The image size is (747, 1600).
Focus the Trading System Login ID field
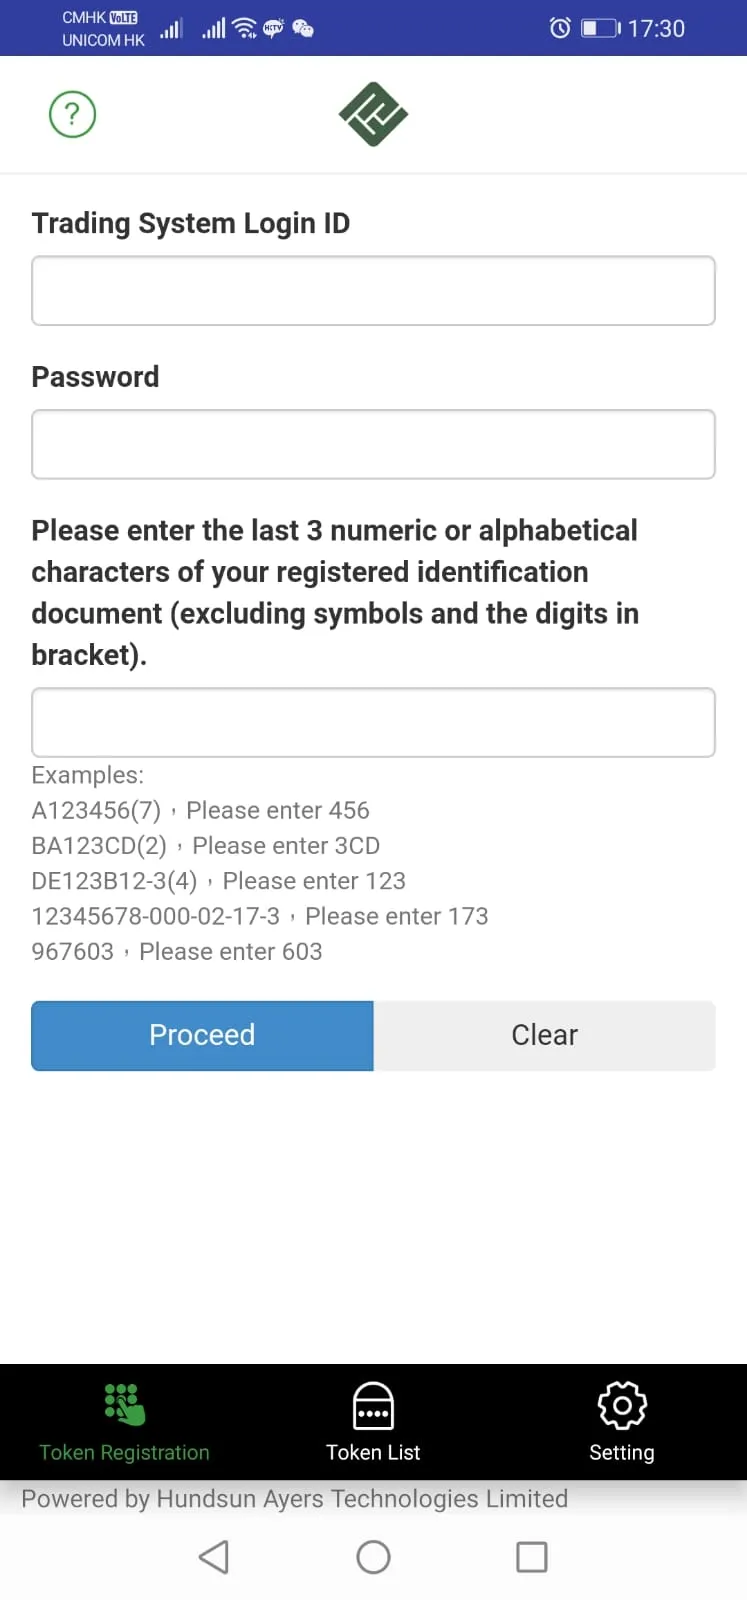pyautogui.click(x=373, y=291)
